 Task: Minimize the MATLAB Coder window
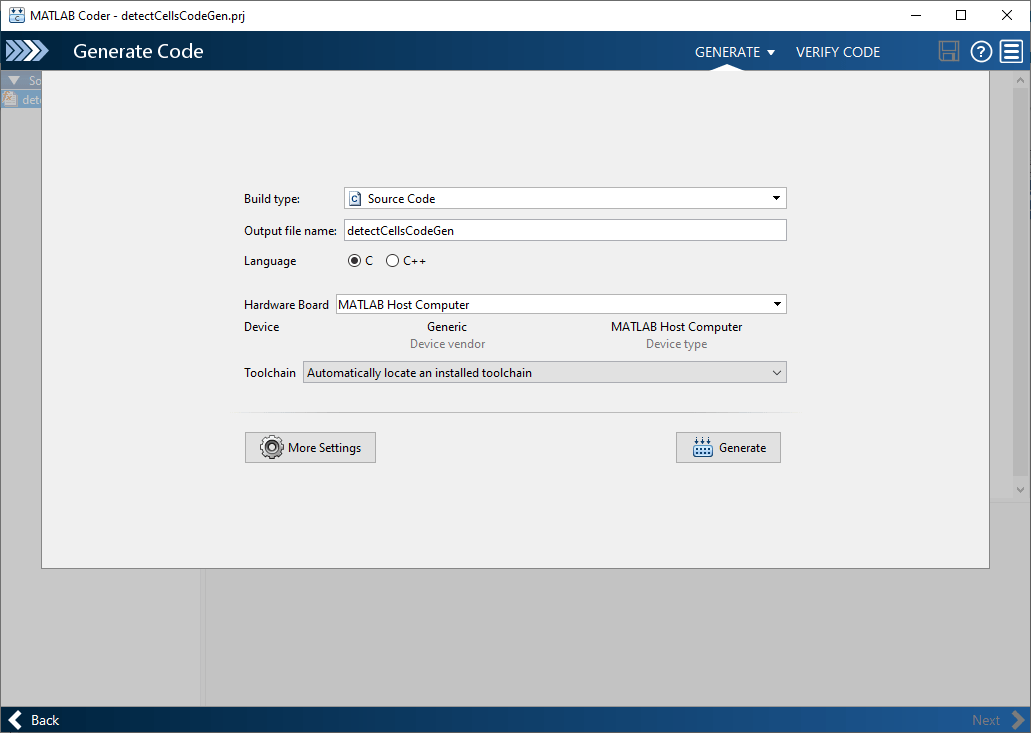[x=915, y=15]
